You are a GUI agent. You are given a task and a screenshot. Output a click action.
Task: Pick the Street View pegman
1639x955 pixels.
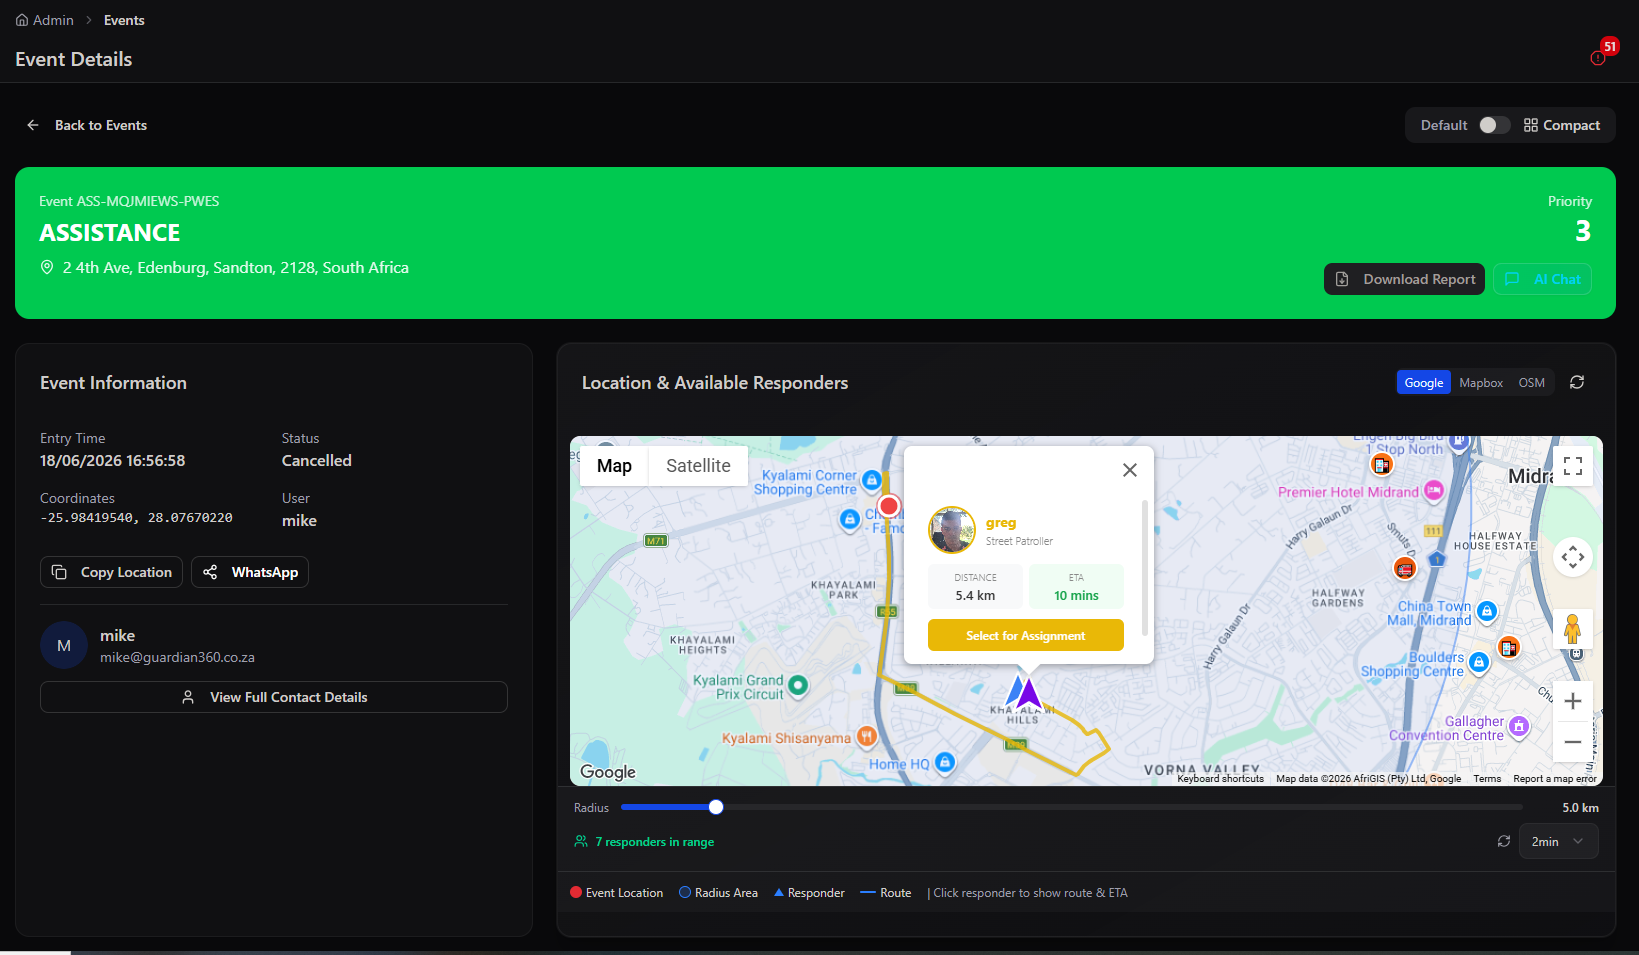1573,629
